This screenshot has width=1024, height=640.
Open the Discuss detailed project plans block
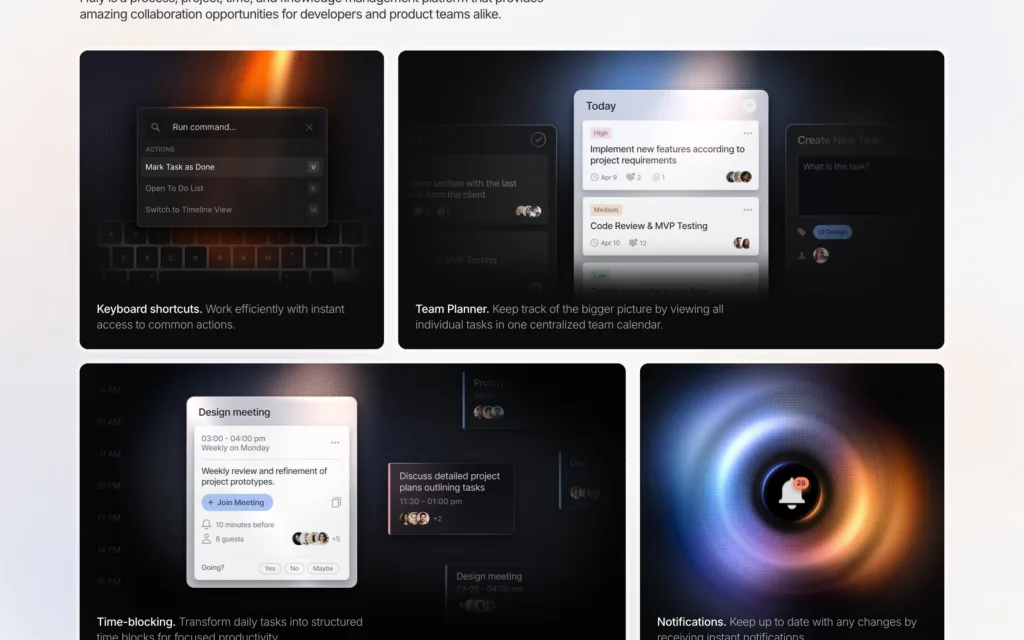pos(451,499)
